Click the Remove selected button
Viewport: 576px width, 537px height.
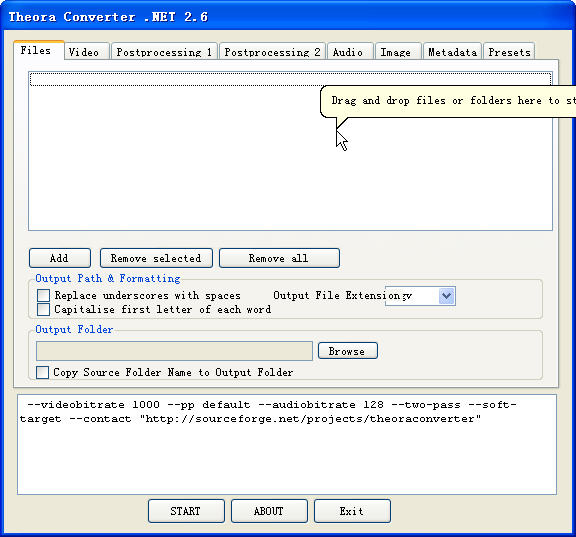(156, 258)
